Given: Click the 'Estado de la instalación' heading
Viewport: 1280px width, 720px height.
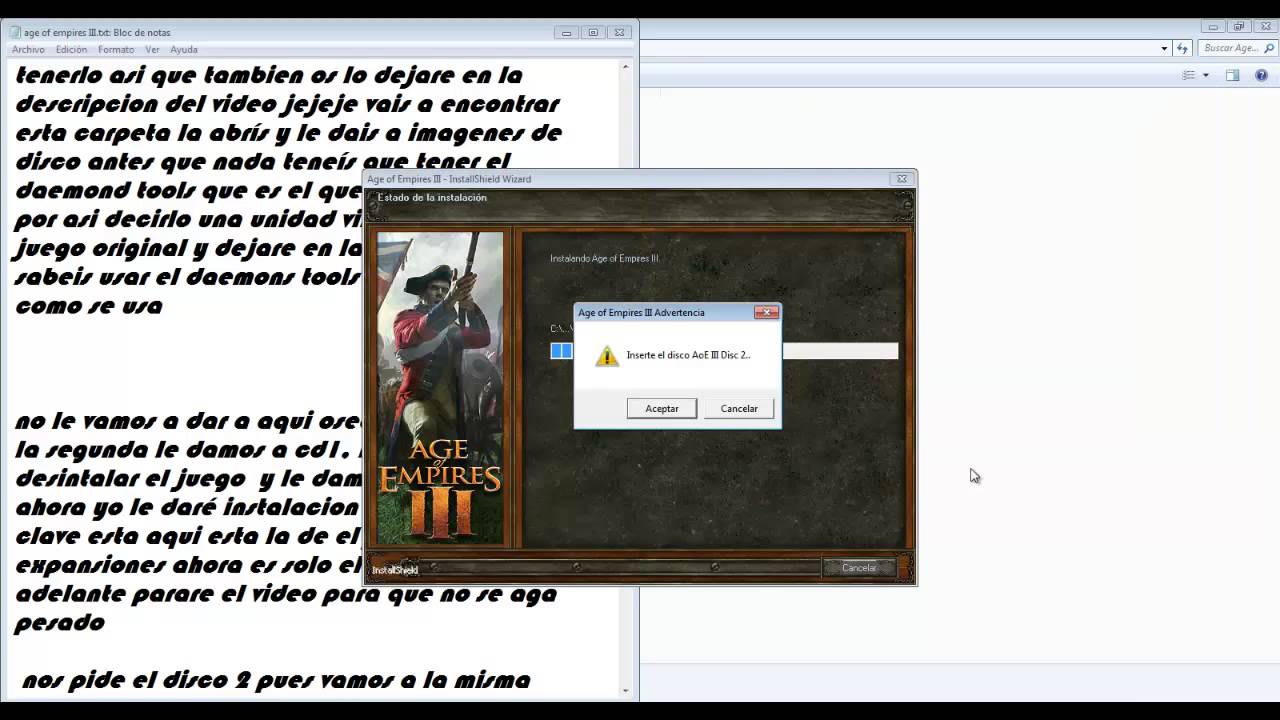Looking at the screenshot, I should tap(432, 198).
